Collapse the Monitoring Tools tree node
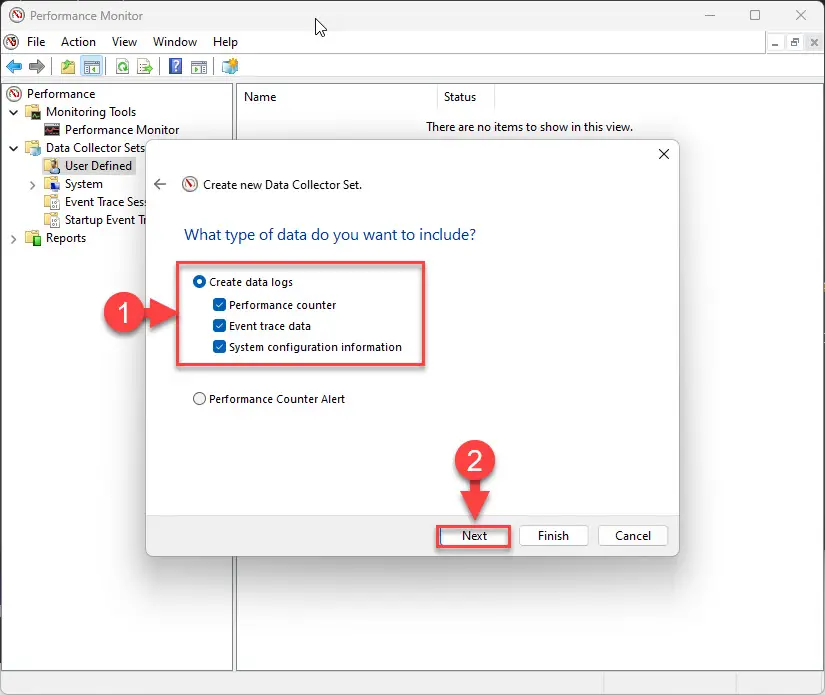The width and height of the screenshot is (825, 695). pos(14,112)
